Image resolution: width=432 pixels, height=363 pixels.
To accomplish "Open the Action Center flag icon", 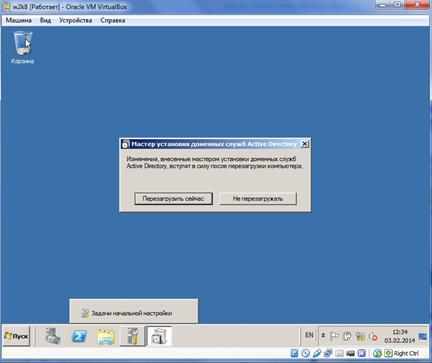I will tap(334, 336).
